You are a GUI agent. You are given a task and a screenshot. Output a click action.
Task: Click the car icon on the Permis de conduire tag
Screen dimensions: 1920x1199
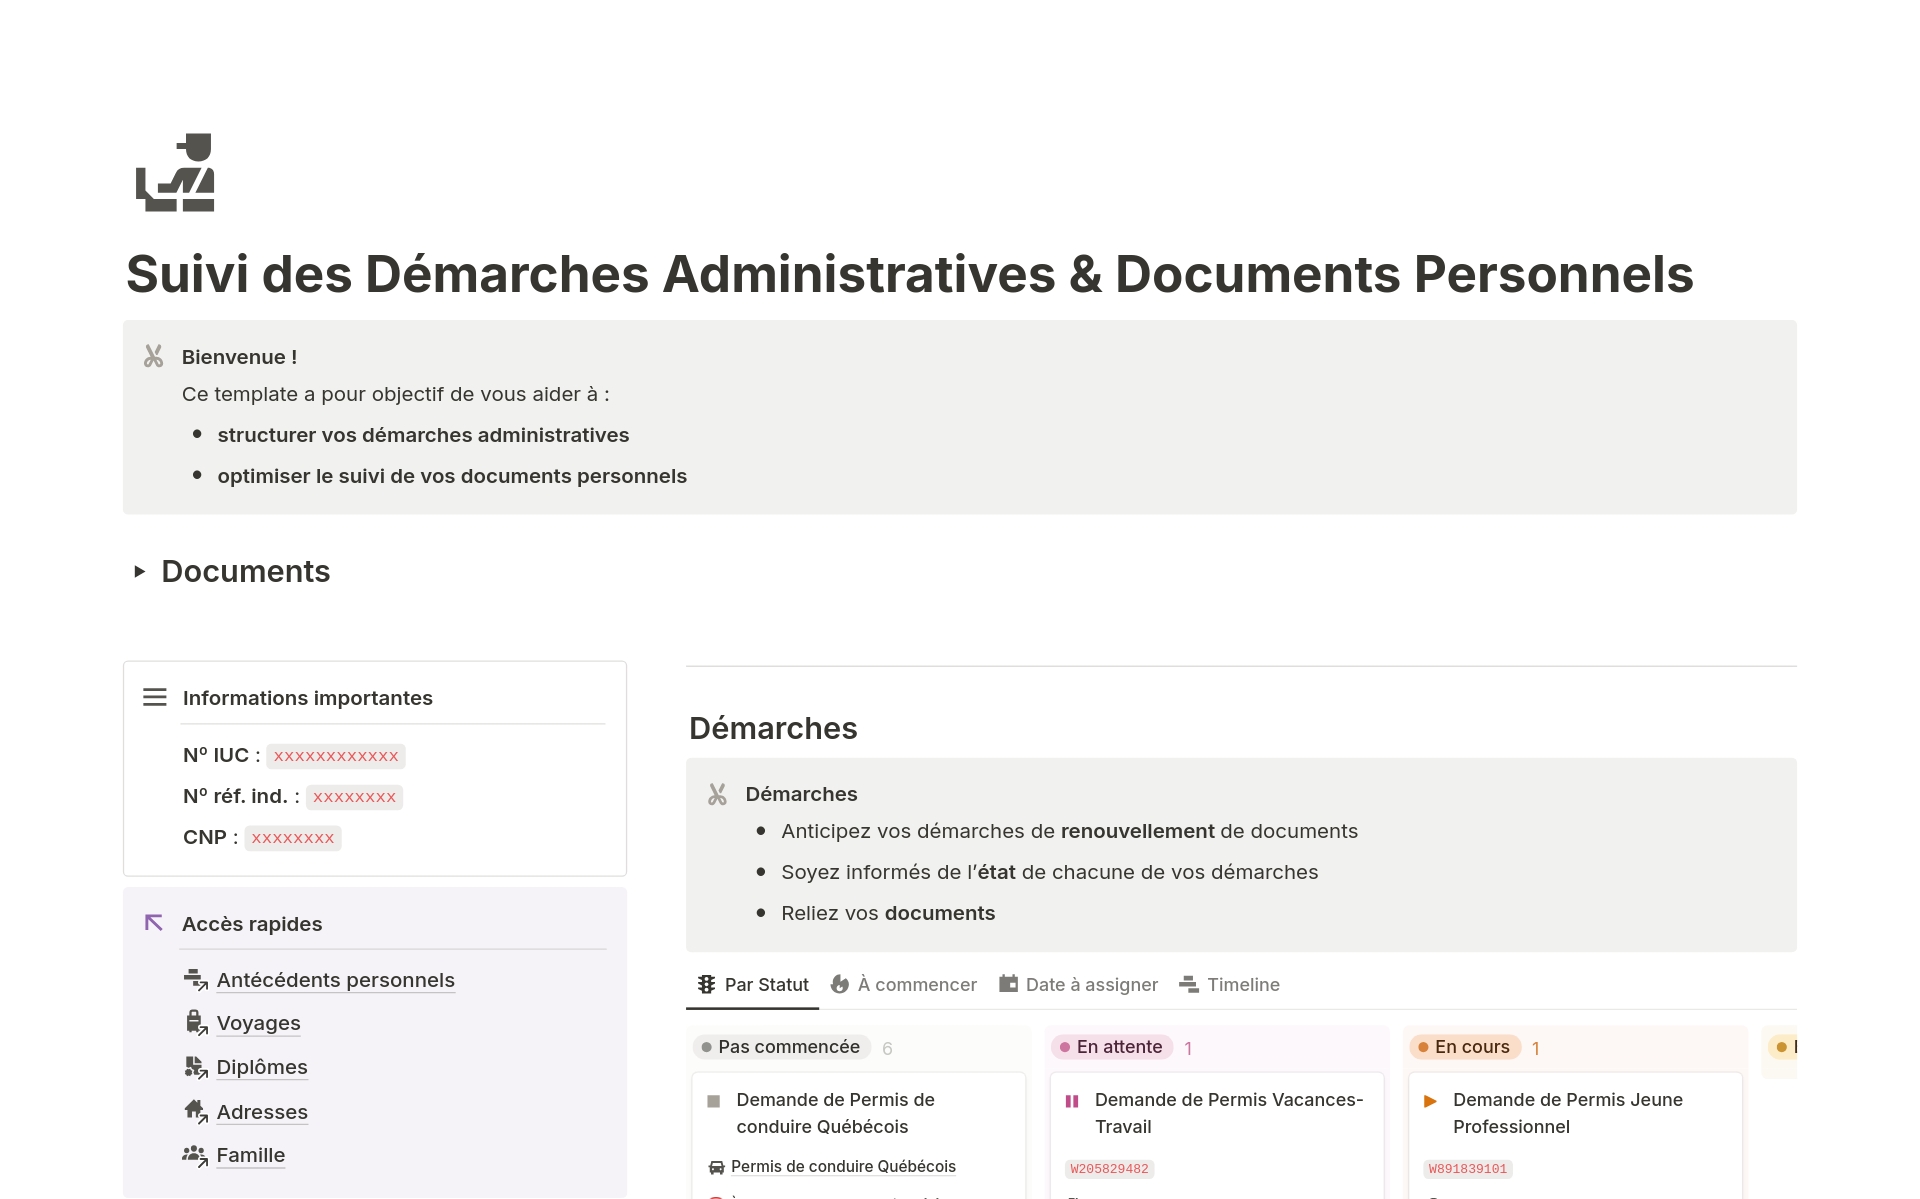pyautogui.click(x=714, y=1166)
